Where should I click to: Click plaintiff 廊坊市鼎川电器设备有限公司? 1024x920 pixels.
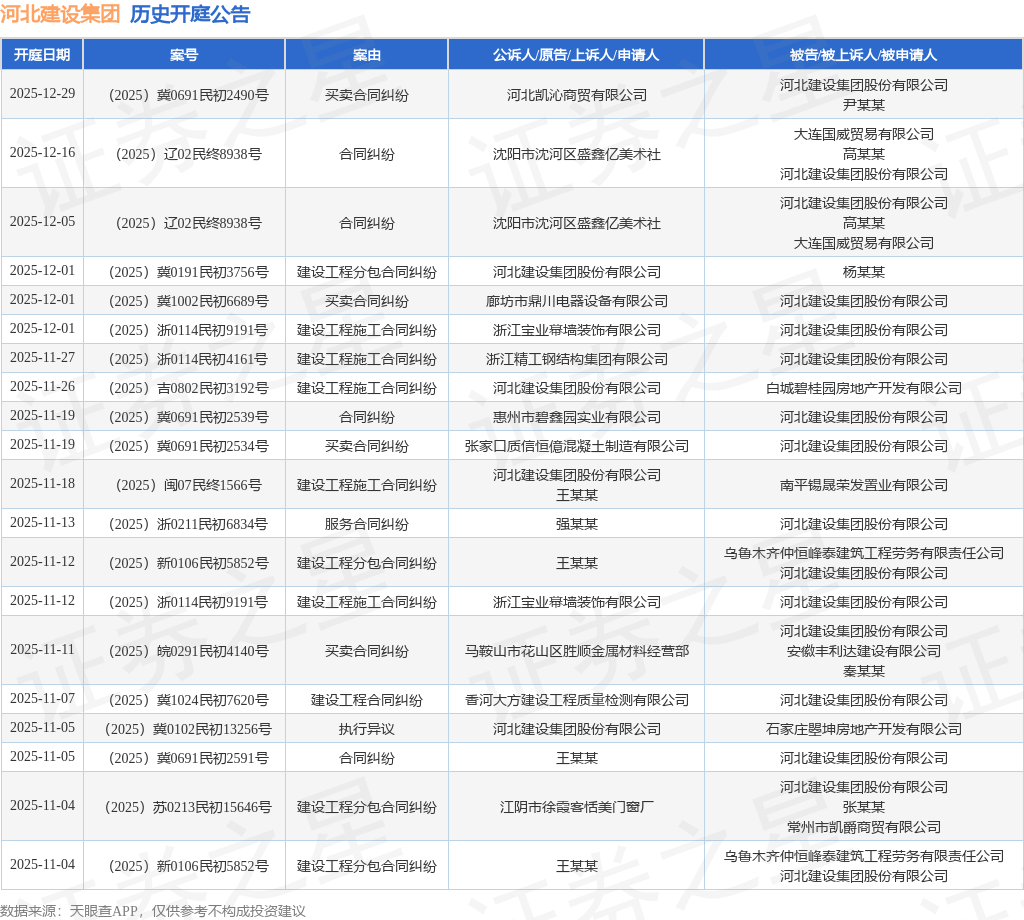pos(577,301)
